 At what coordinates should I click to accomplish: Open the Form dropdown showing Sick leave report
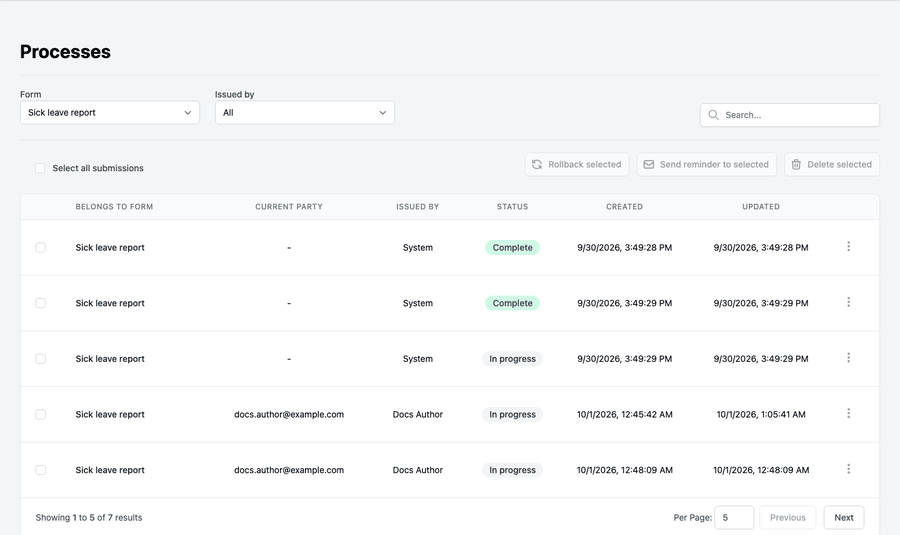[110, 113]
